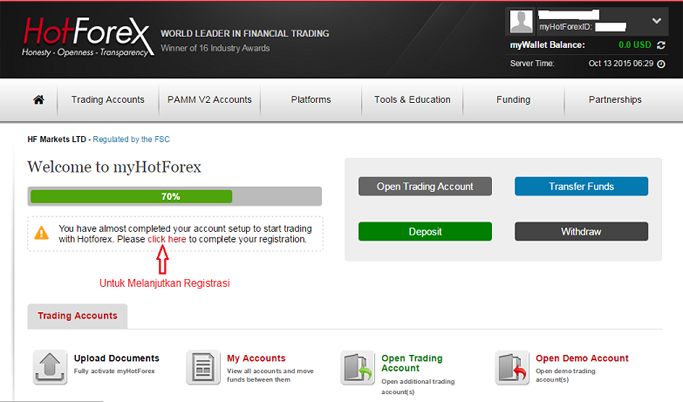This screenshot has height=402, width=683.
Task: Click 'Open additional trading account(s)' description
Action: (x=418, y=387)
